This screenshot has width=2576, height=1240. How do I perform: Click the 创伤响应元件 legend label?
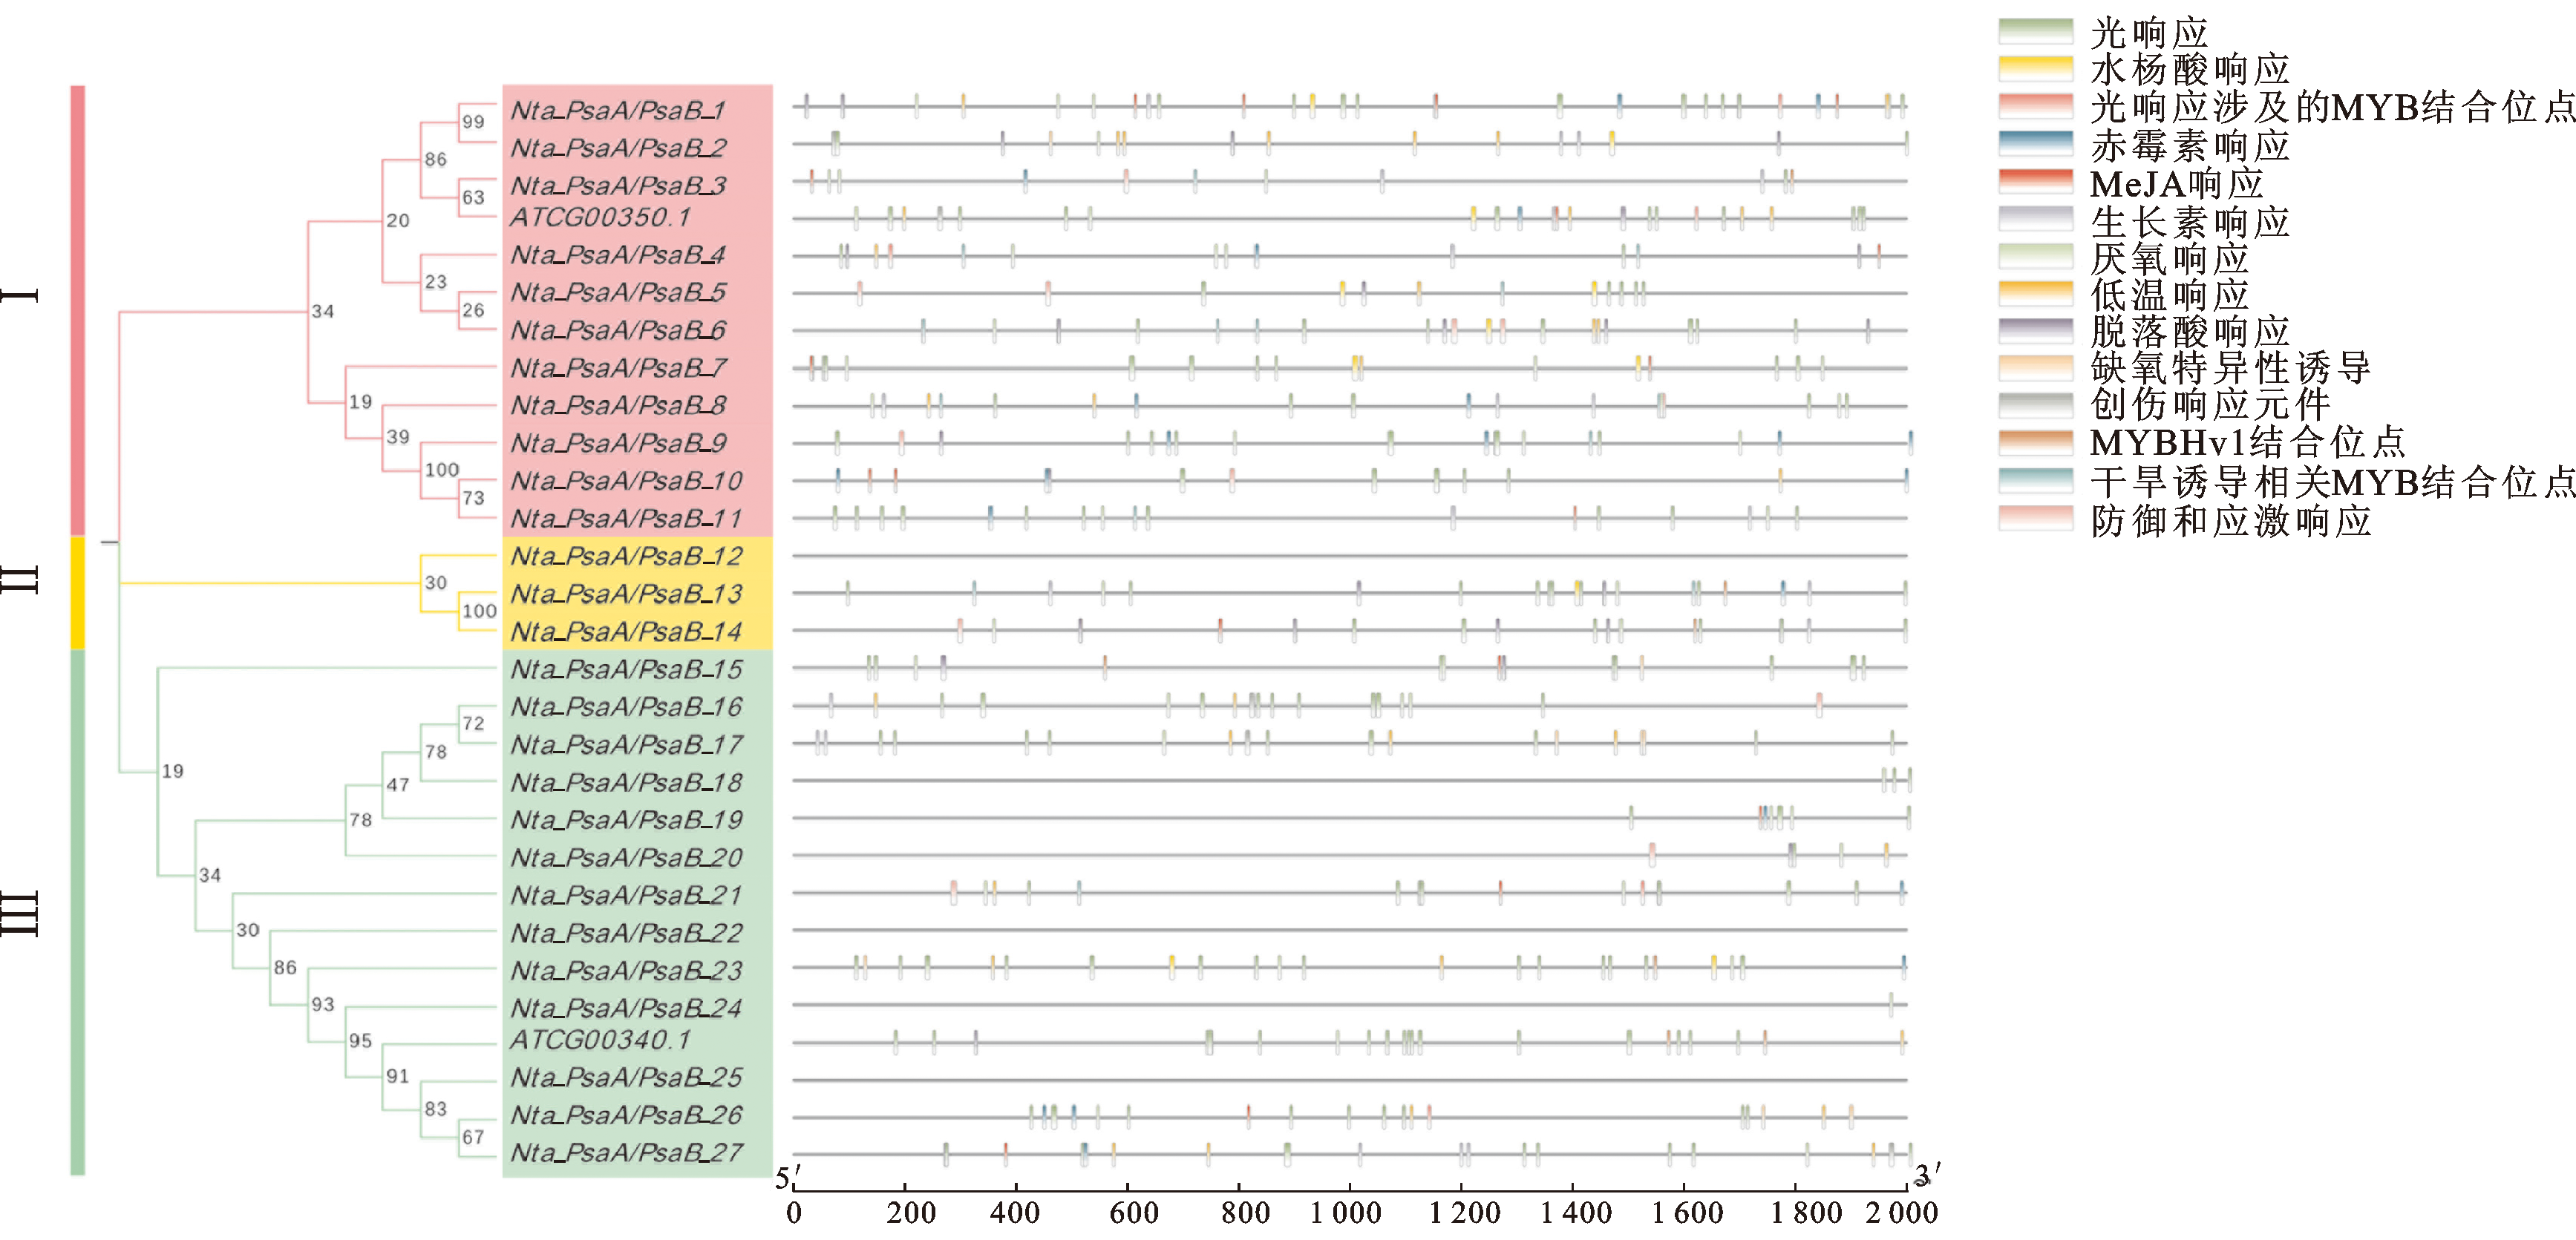click(x=2210, y=405)
